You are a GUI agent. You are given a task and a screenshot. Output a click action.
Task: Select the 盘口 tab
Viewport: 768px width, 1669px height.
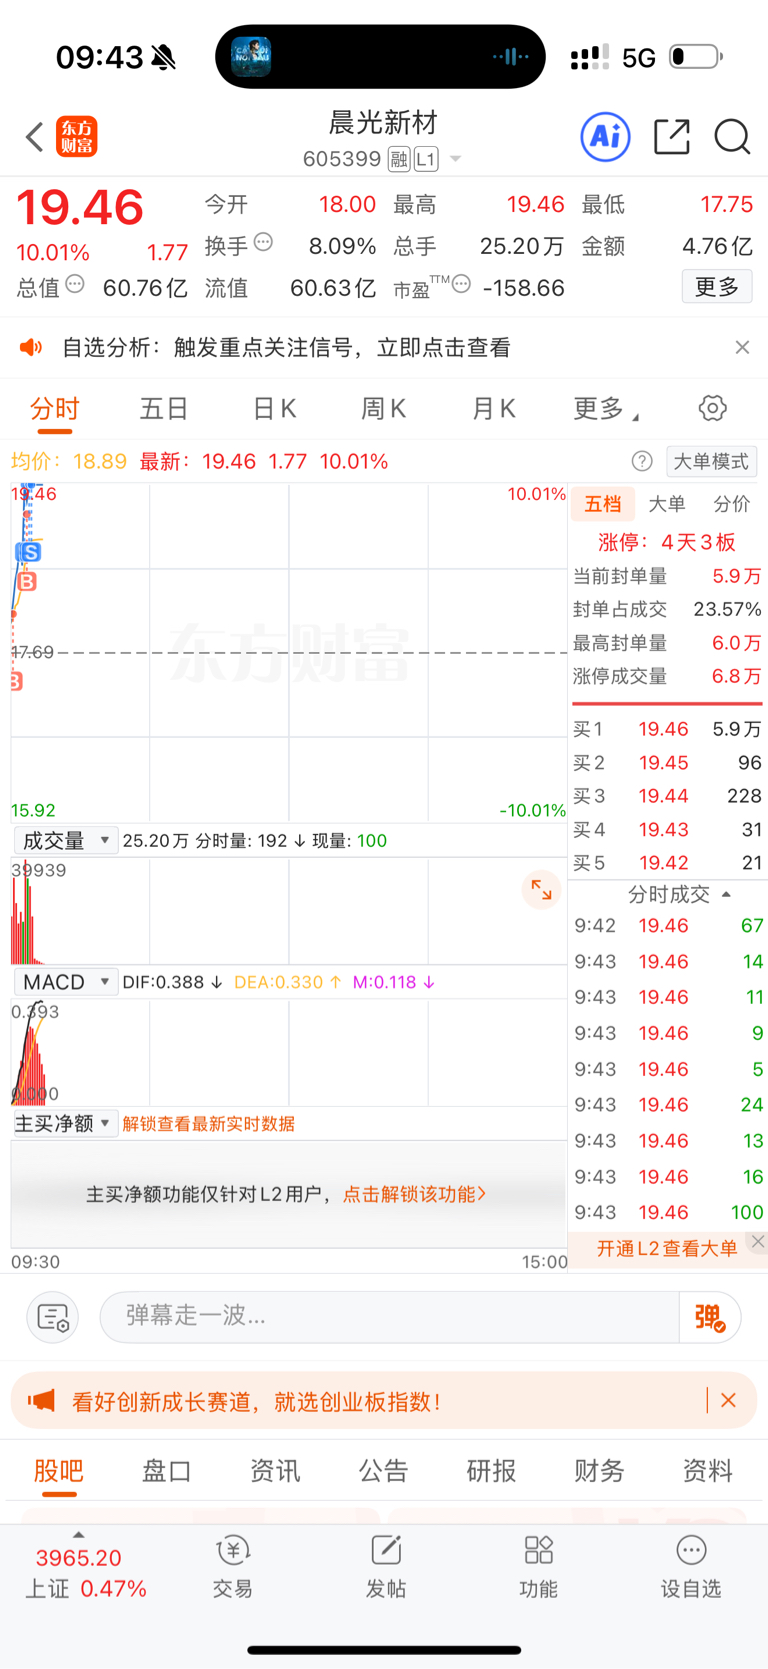point(166,1471)
